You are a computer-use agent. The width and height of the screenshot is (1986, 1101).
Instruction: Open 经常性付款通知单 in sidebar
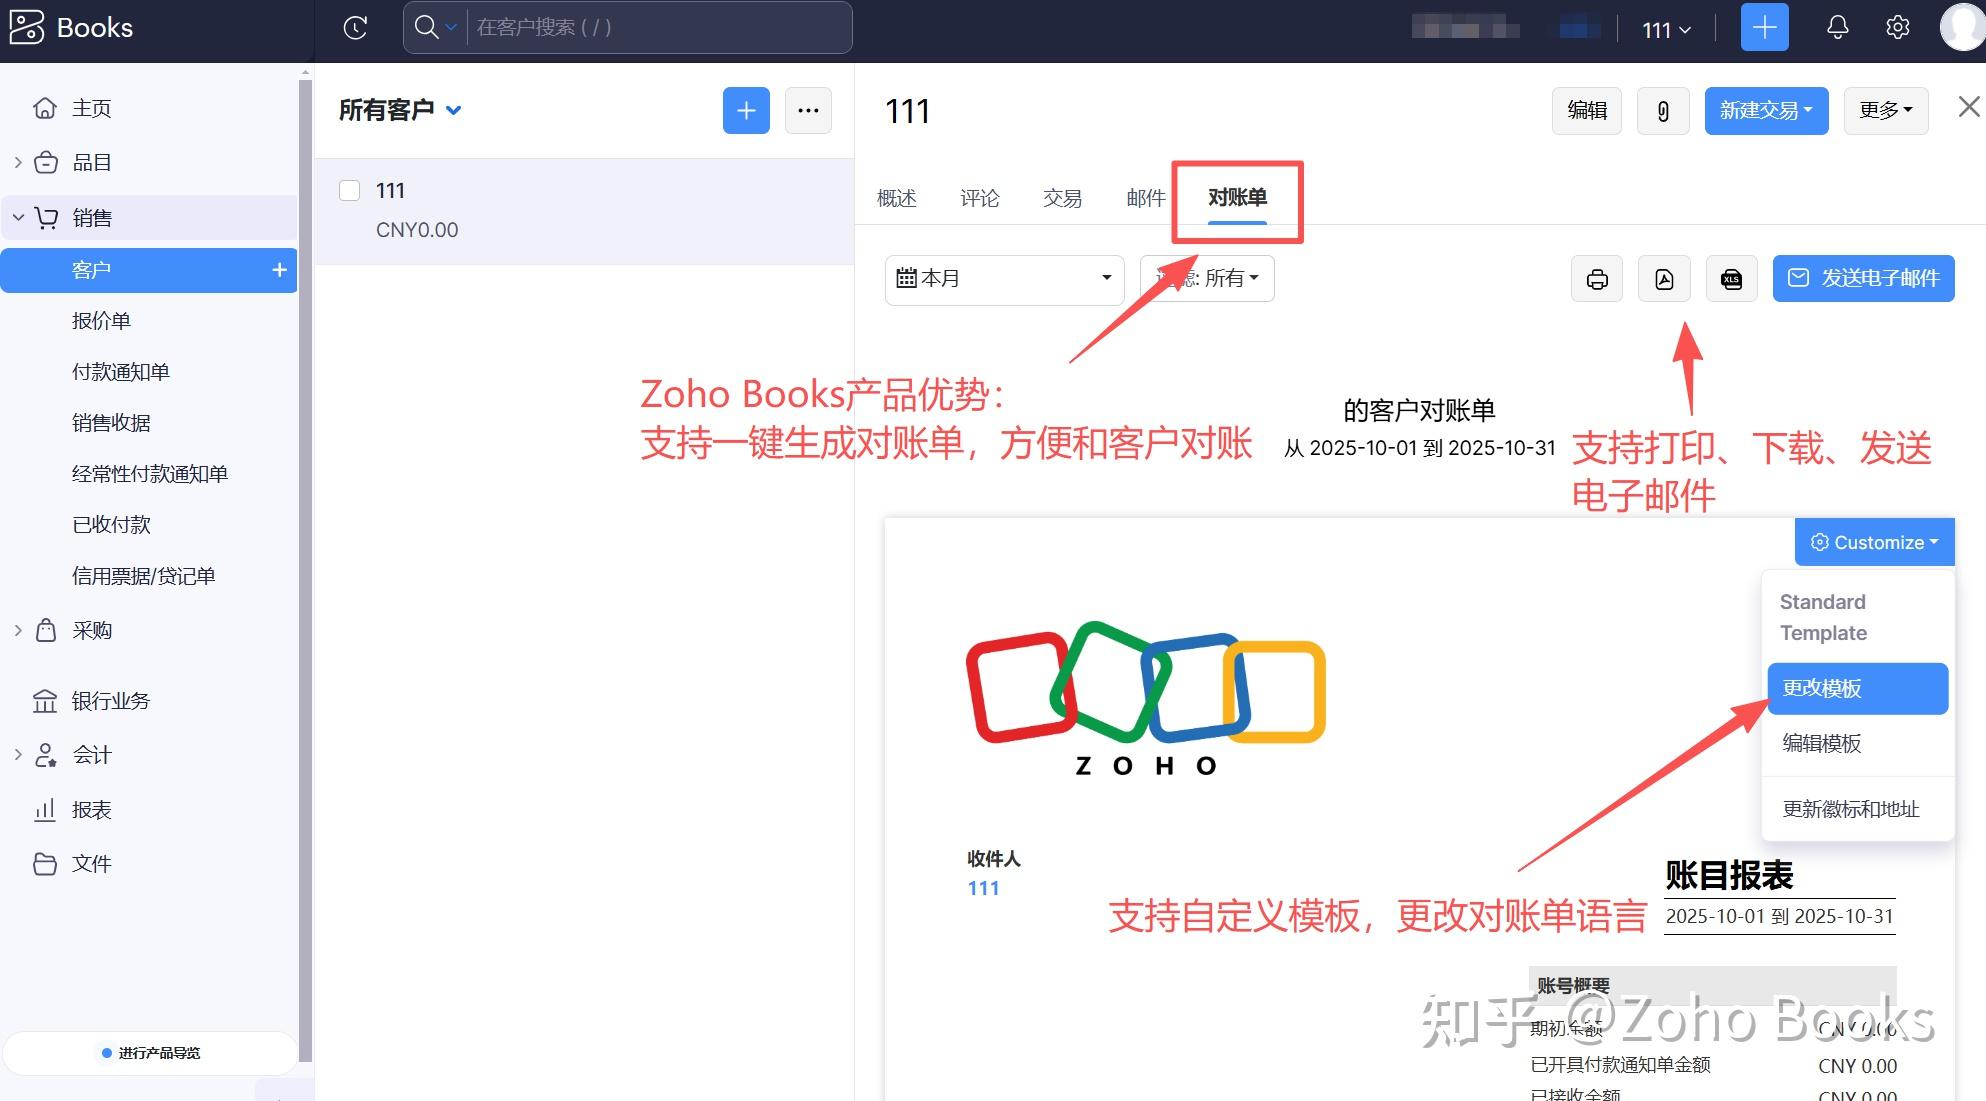[x=150, y=474]
